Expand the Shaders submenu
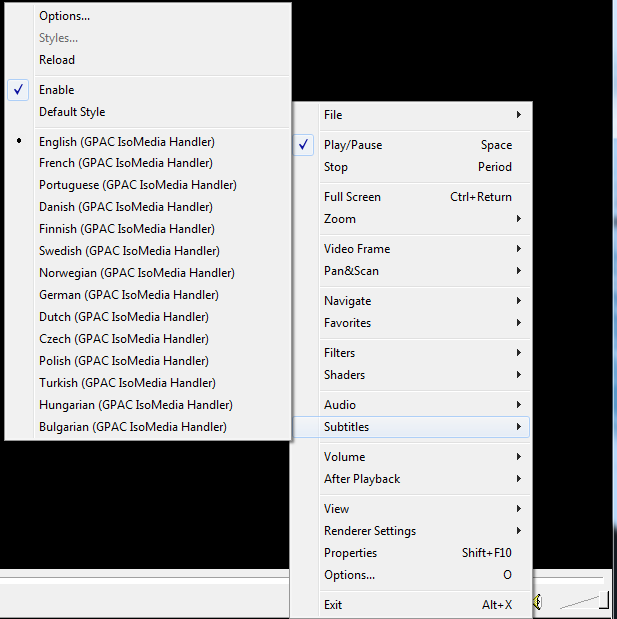 pyautogui.click(x=411, y=375)
